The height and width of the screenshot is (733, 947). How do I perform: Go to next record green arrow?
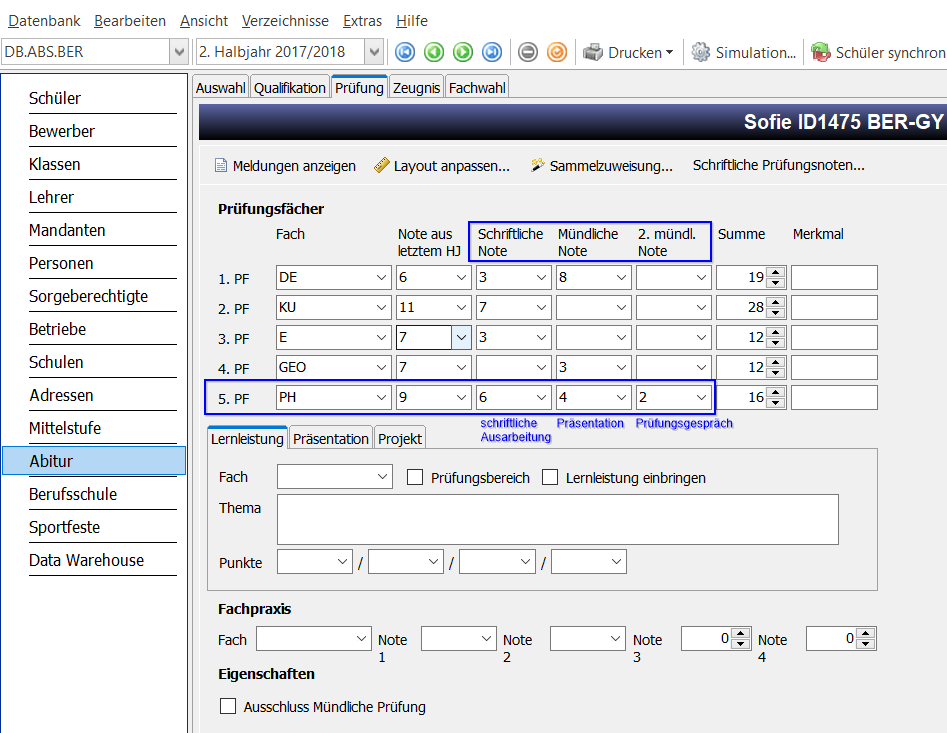[x=463, y=53]
